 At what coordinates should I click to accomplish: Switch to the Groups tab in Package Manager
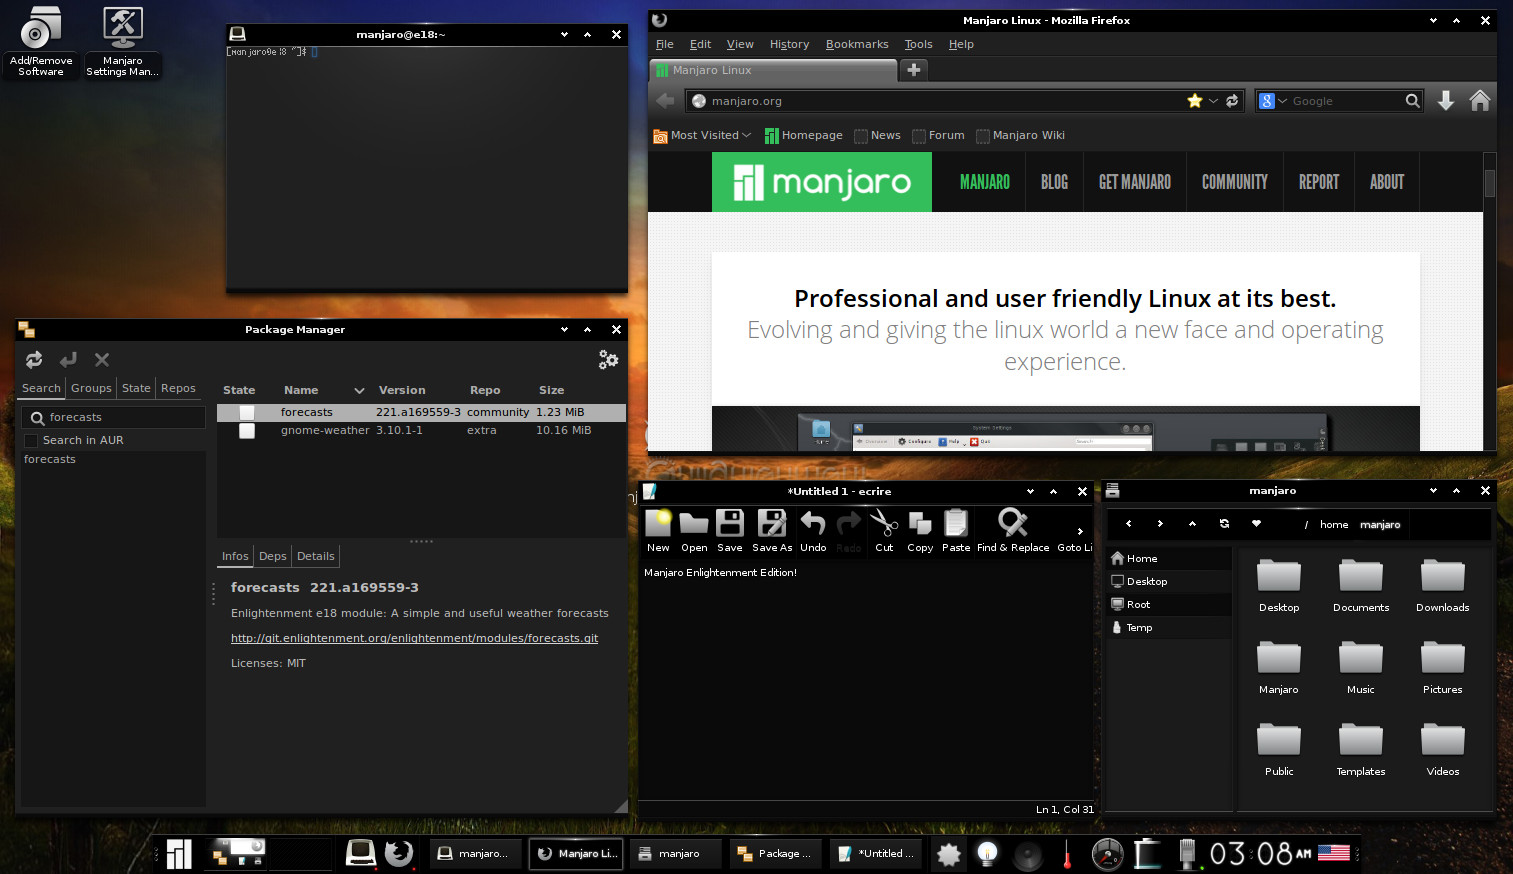[91, 388]
